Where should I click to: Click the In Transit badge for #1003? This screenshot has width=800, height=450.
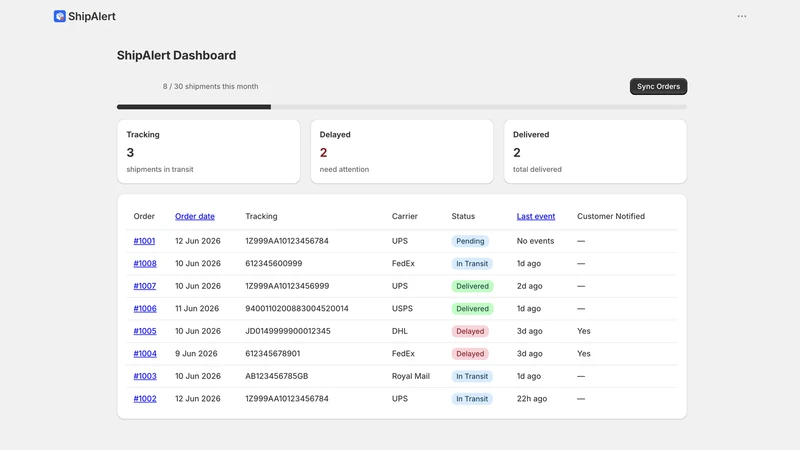pyautogui.click(x=472, y=376)
